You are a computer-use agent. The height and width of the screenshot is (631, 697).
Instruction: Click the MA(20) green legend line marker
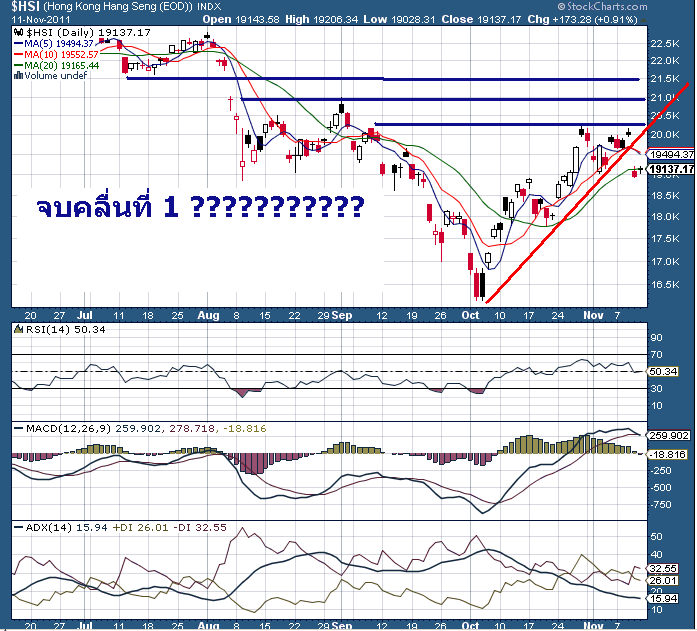[18, 65]
